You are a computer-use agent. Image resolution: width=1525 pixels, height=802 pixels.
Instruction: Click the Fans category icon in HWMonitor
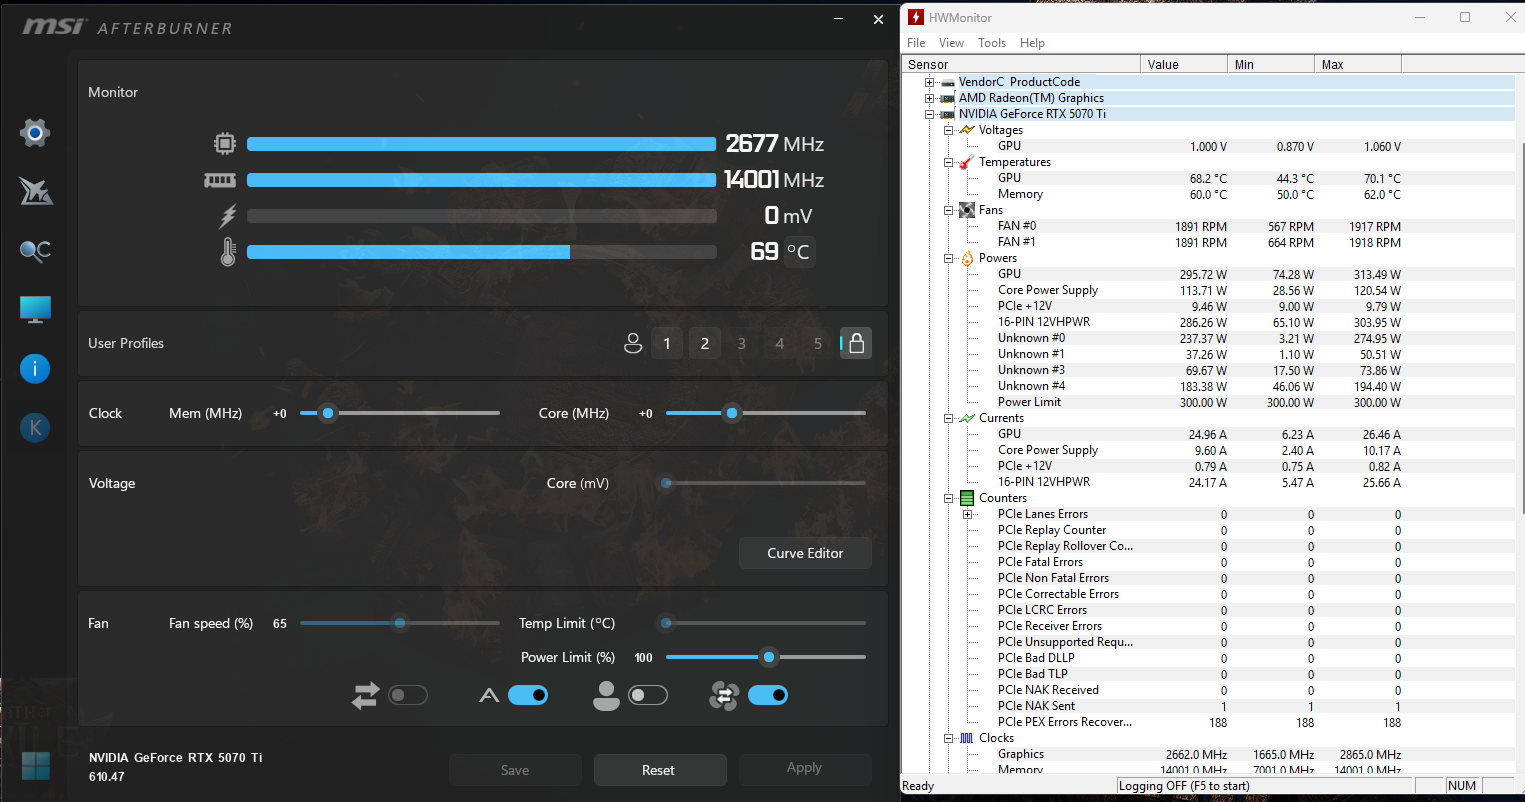coord(967,210)
